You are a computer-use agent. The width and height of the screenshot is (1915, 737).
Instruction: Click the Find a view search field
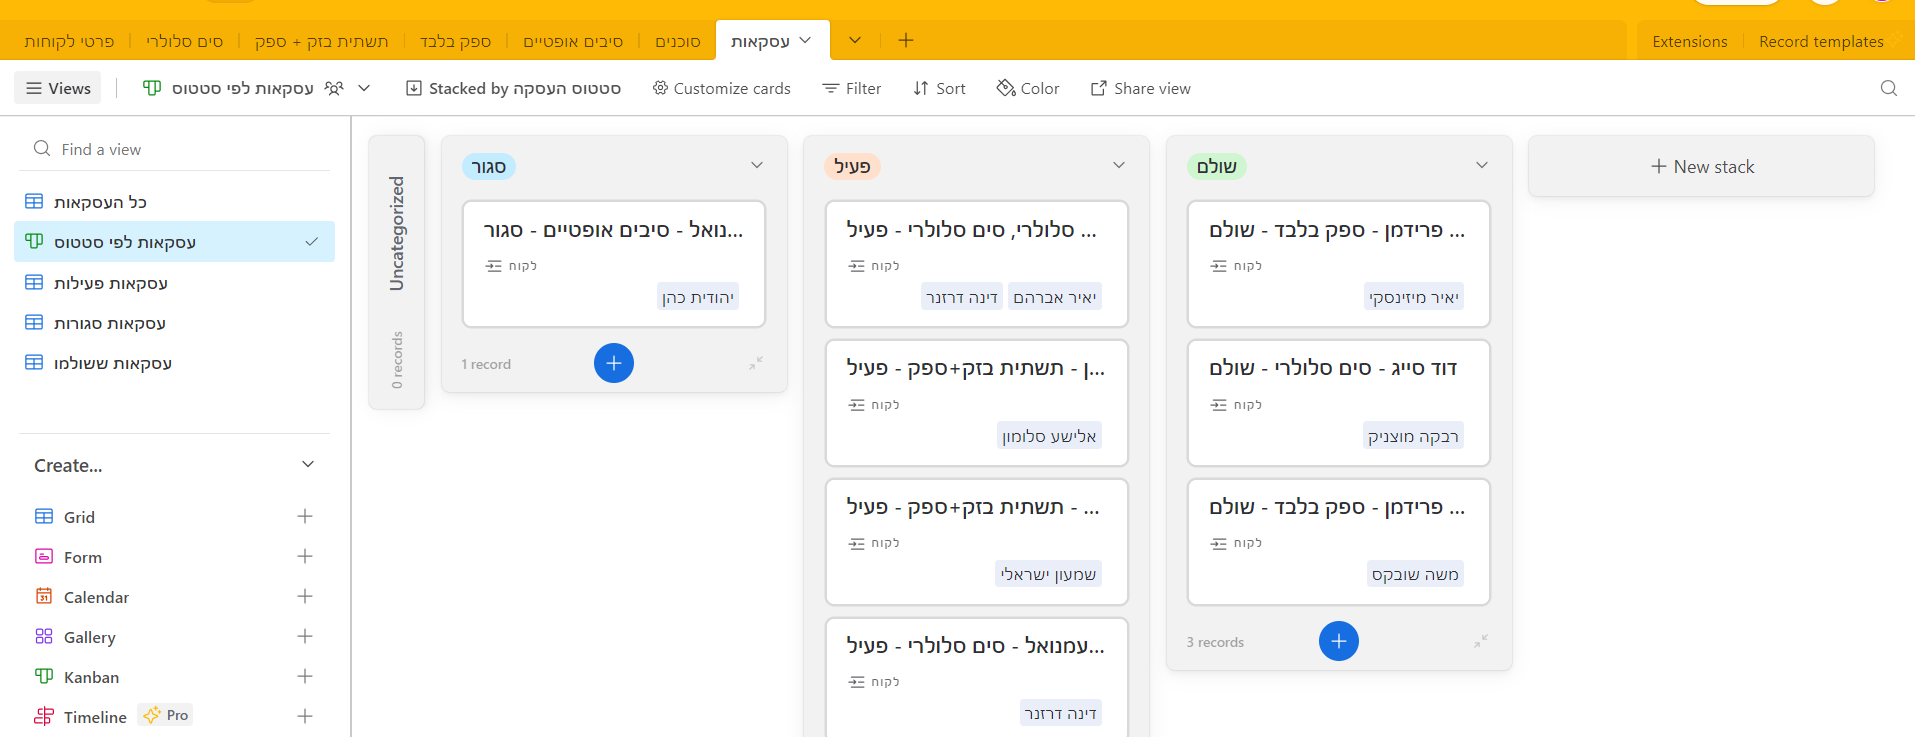click(x=180, y=149)
